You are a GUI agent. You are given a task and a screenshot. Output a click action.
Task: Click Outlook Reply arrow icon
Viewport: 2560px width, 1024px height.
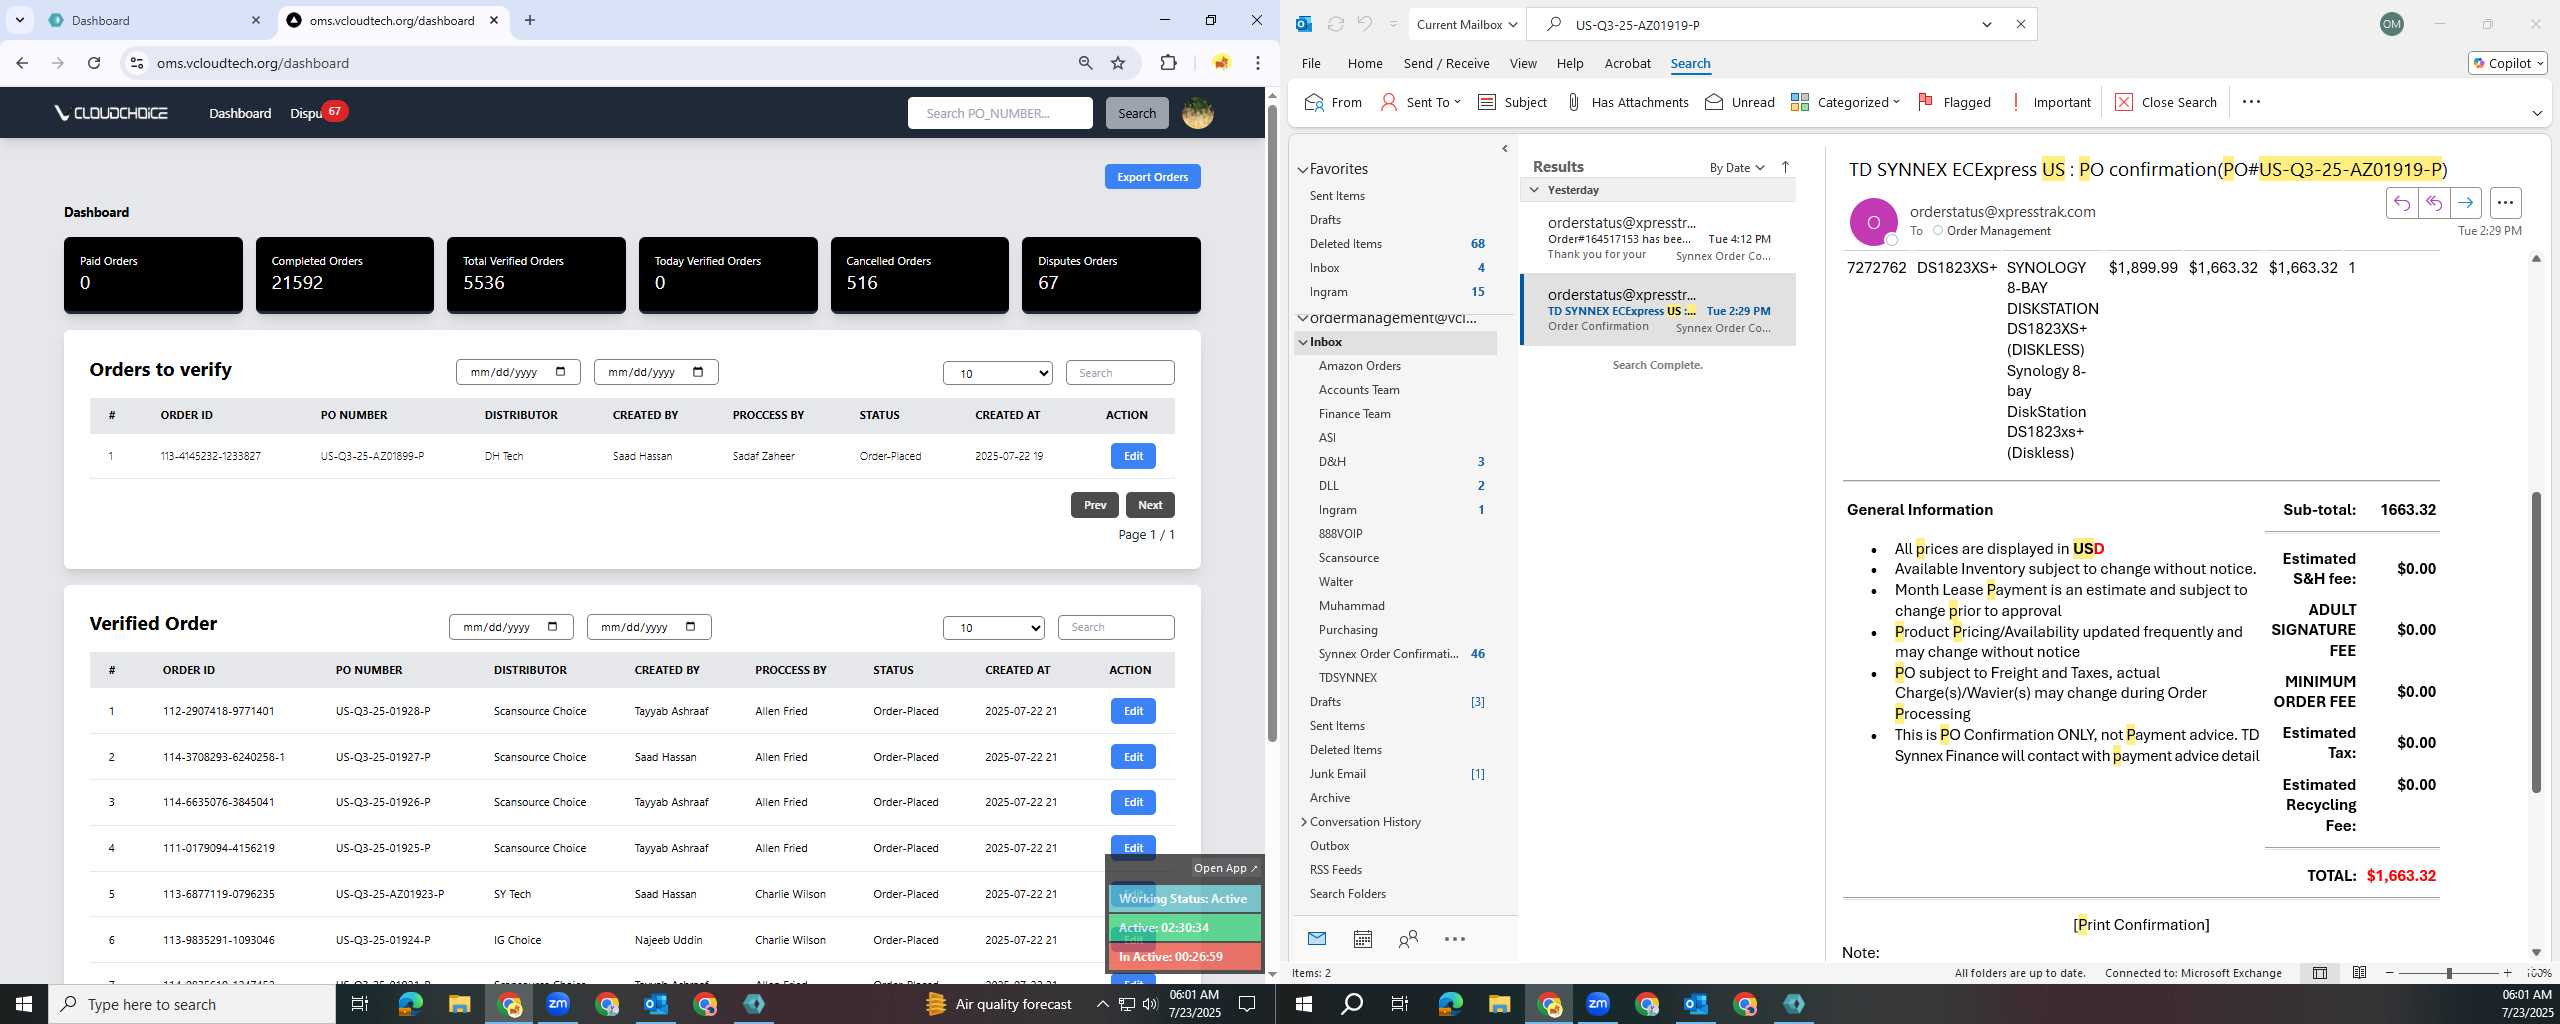point(2401,203)
